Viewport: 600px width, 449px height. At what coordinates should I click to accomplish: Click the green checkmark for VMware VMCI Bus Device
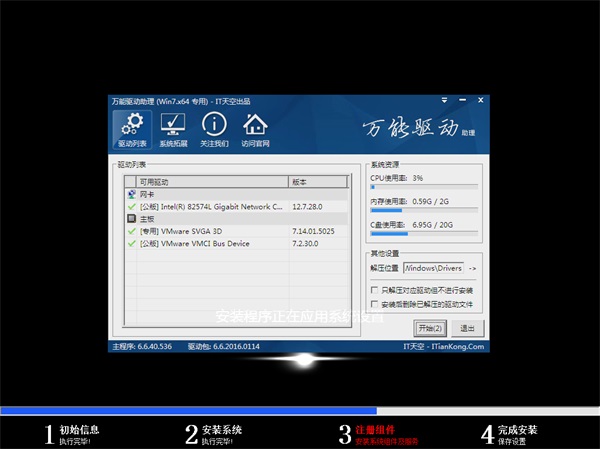131,243
